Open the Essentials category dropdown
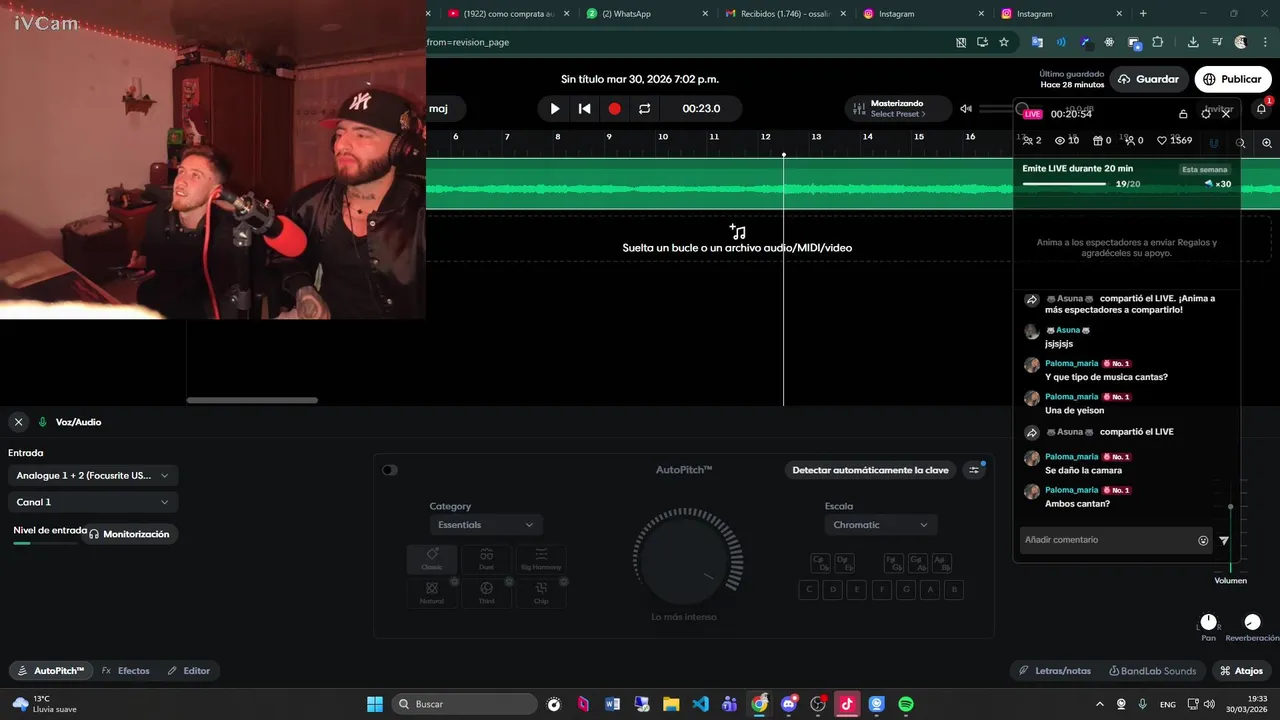Image resolution: width=1280 pixels, height=720 pixels. point(486,525)
